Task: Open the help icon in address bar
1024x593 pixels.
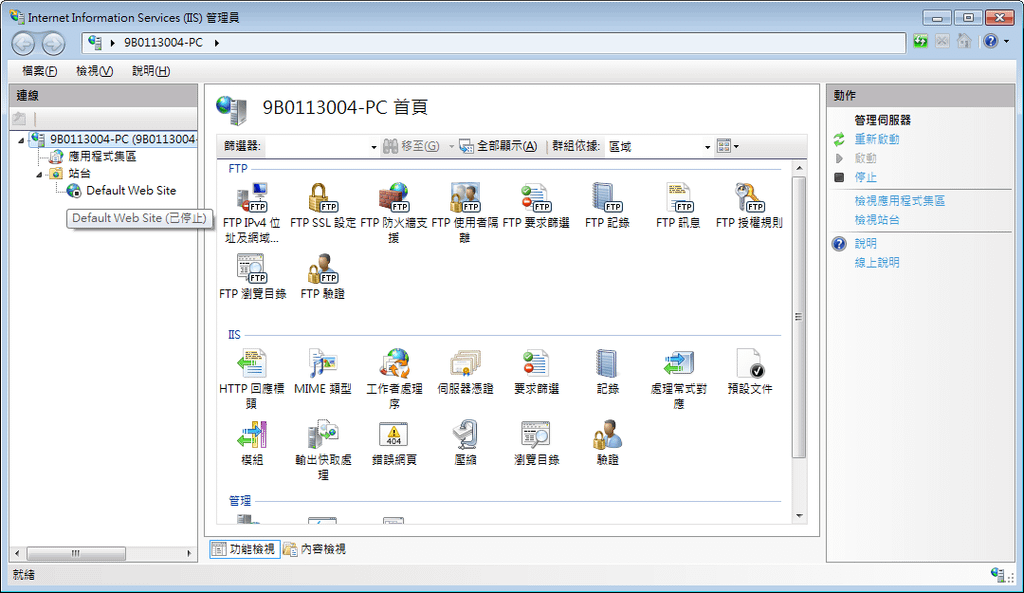Action: 991,41
